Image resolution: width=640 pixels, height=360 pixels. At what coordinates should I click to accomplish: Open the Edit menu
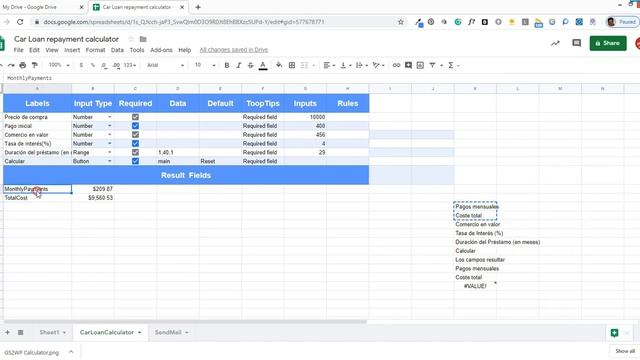pyautogui.click(x=34, y=50)
